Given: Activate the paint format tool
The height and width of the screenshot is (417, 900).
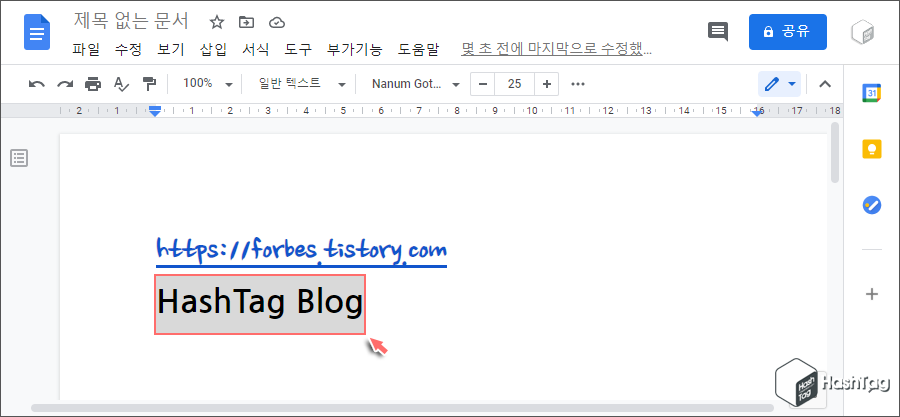Looking at the screenshot, I should 149,84.
